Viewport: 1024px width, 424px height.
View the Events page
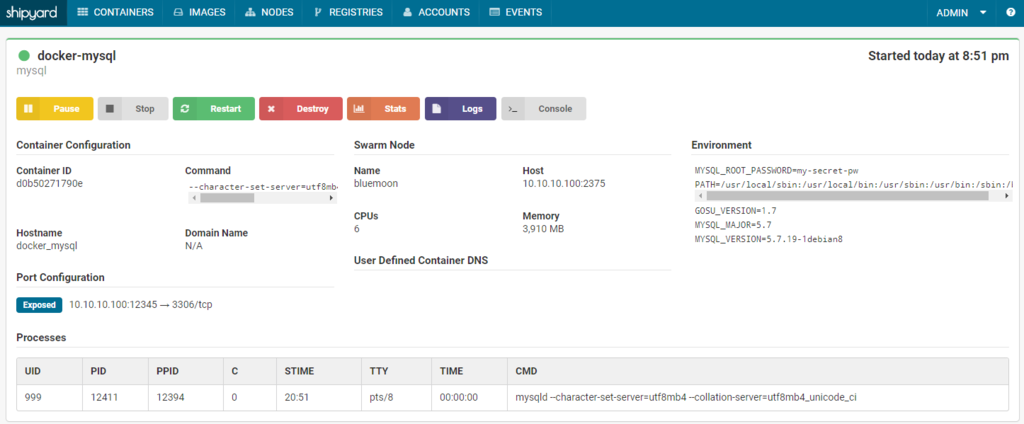[x=515, y=12]
